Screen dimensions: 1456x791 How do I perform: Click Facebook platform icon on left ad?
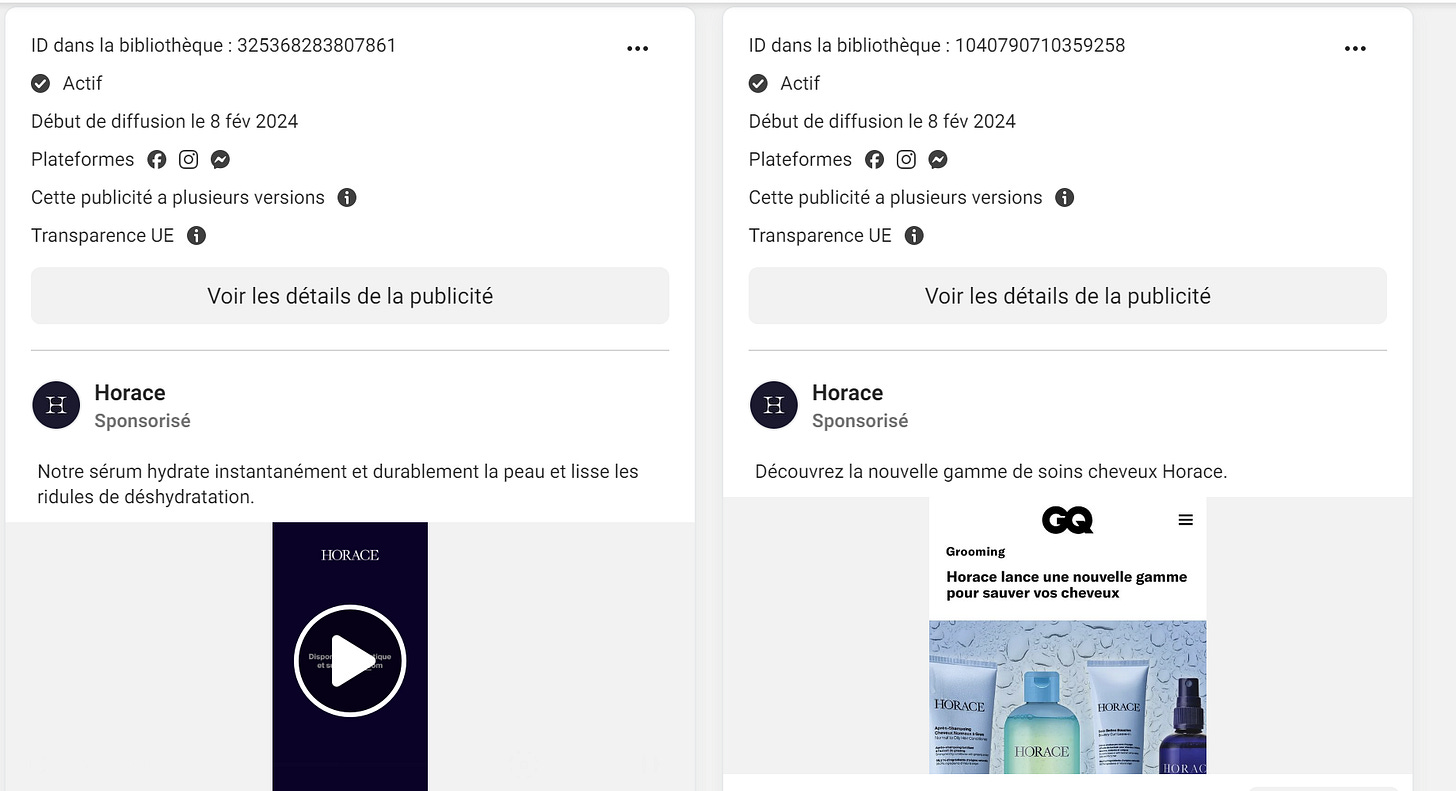tap(157, 159)
